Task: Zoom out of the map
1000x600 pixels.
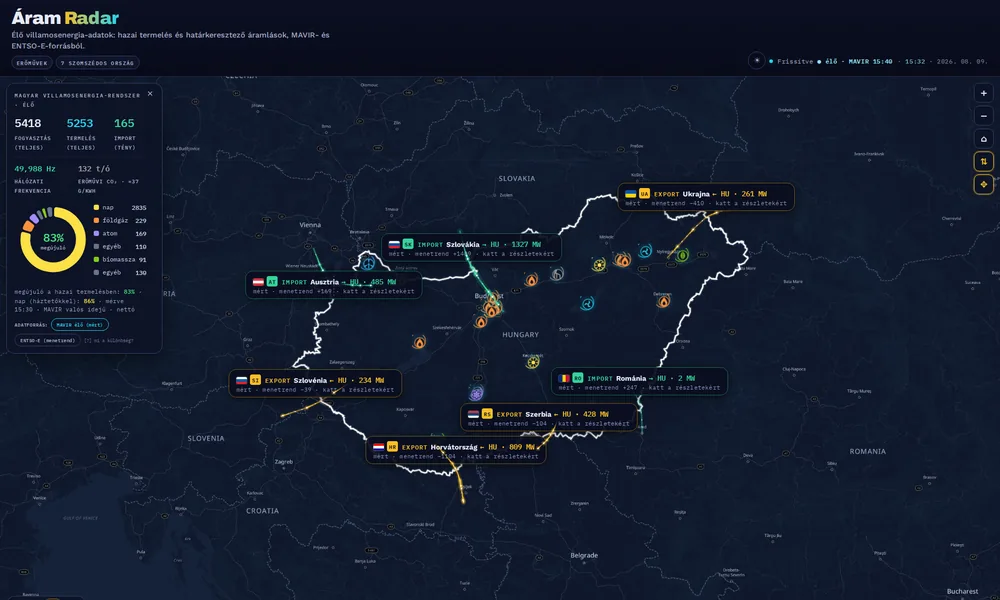Action: pos(983,116)
